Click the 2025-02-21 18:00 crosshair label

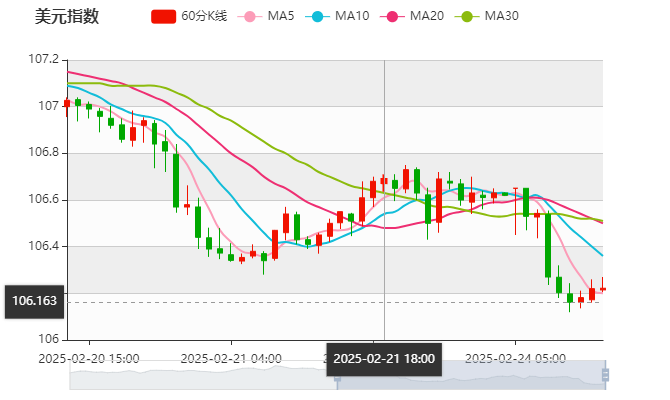(384, 359)
